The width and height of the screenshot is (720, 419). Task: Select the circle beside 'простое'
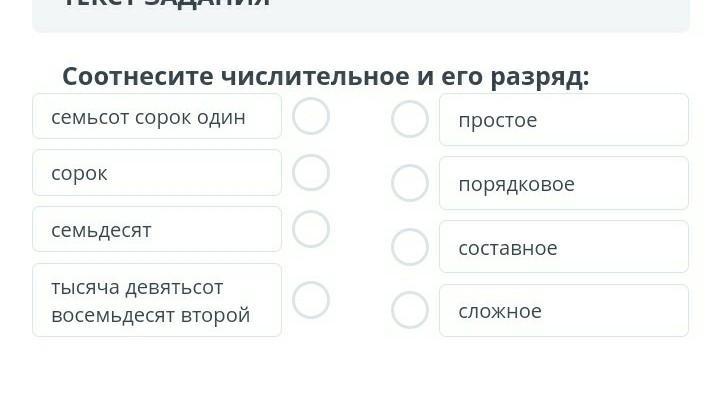pyautogui.click(x=409, y=119)
